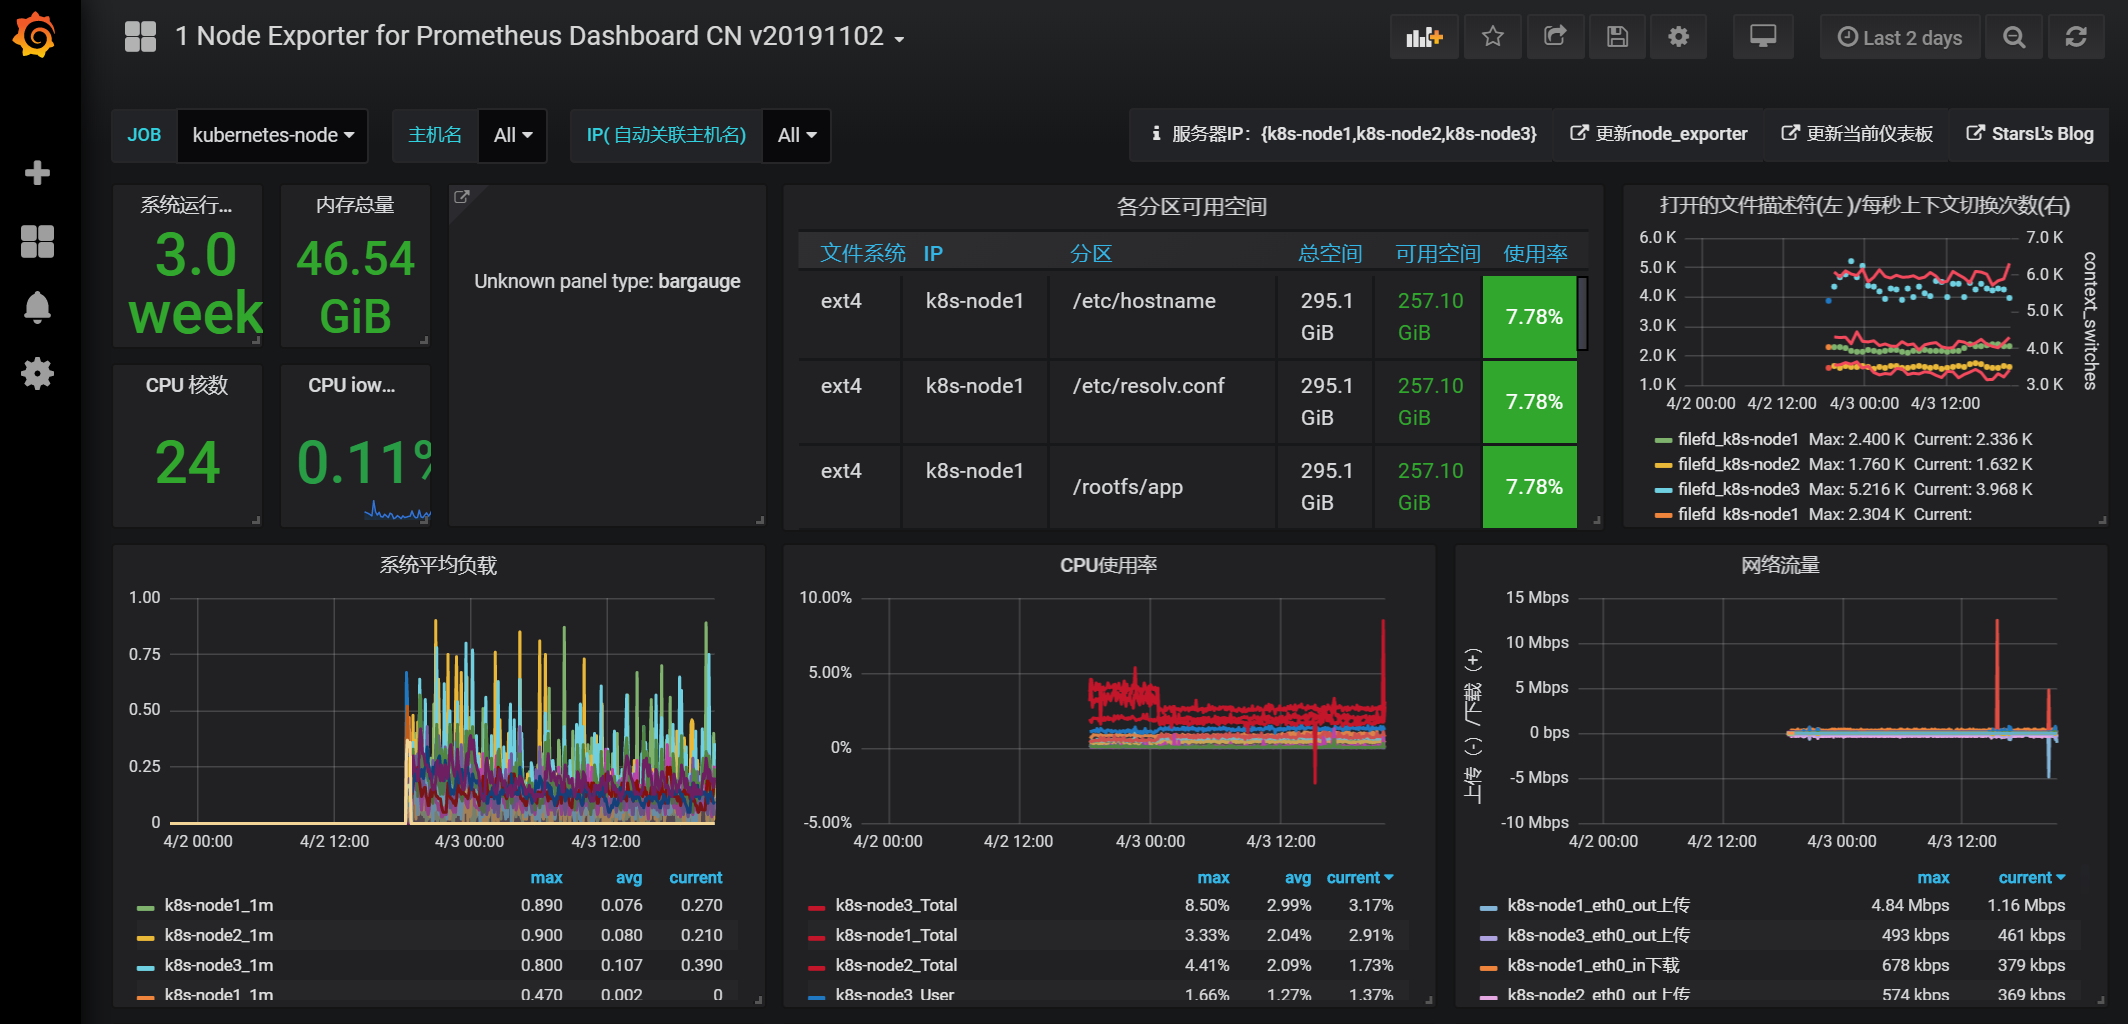Screen dimensions: 2128x1024
Task: Sort table by 可用空间 column
Action: [x=1438, y=254]
